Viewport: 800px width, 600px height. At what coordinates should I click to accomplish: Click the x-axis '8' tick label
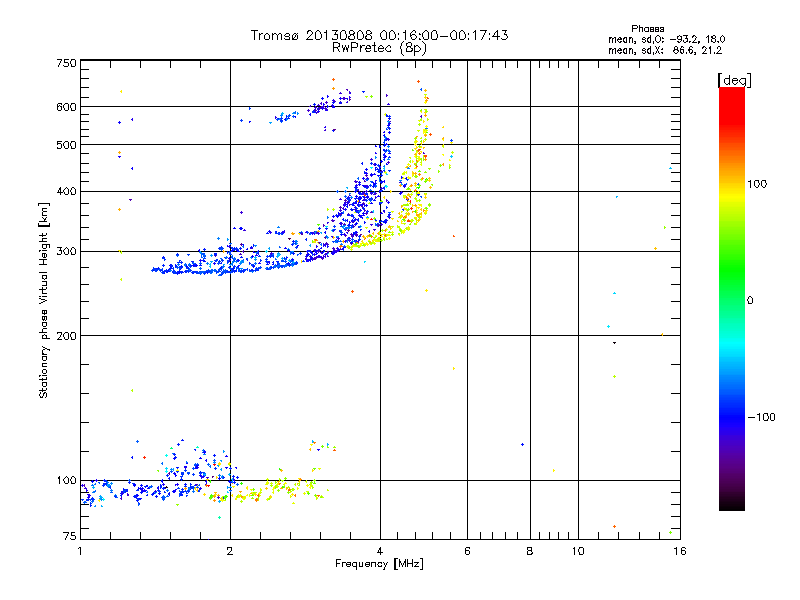530,551
